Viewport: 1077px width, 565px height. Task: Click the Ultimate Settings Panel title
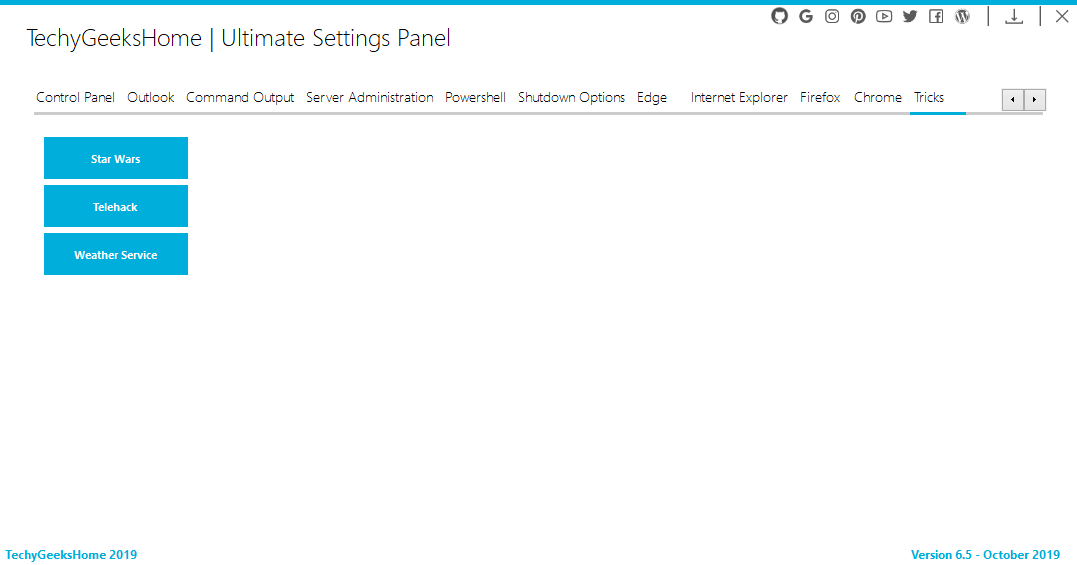[x=336, y=38]
